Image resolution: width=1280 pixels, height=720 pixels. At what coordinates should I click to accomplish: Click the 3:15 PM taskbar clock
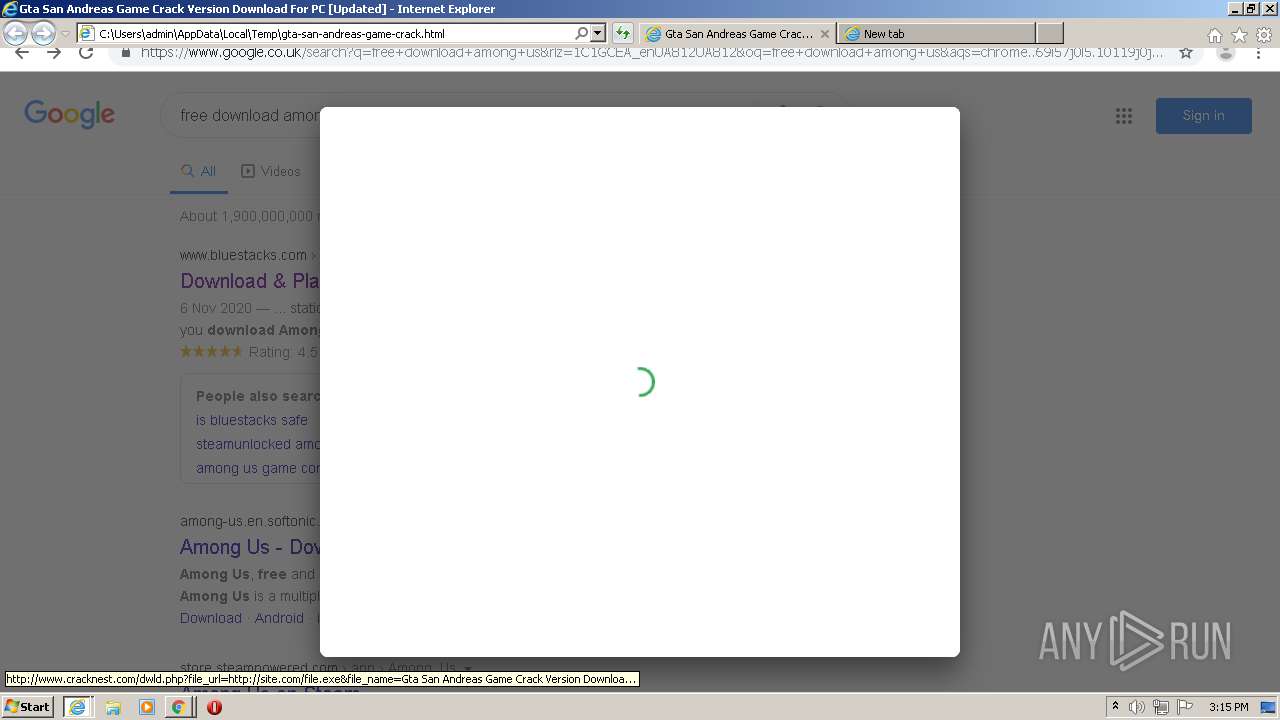(1228, 707)
